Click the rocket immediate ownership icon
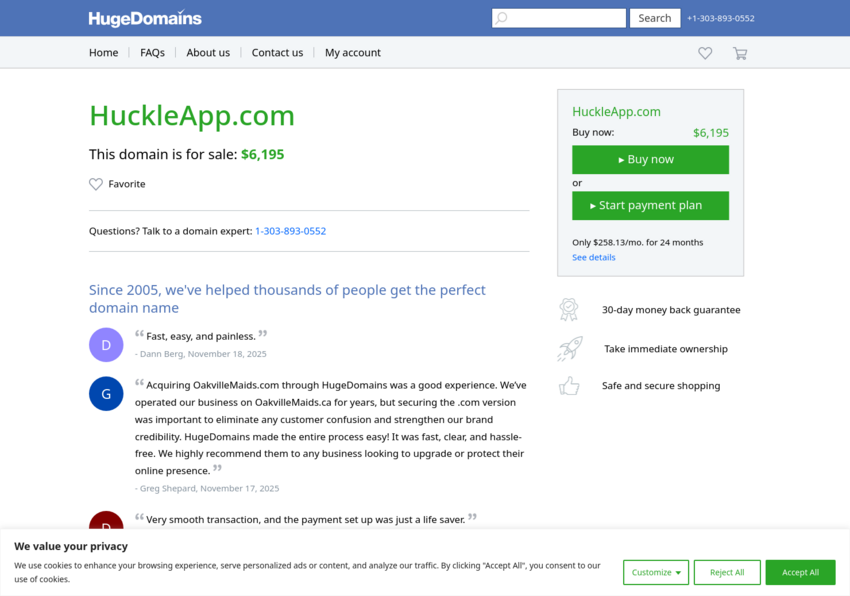Screen dimensions: 850x596 tap(569, 349)
